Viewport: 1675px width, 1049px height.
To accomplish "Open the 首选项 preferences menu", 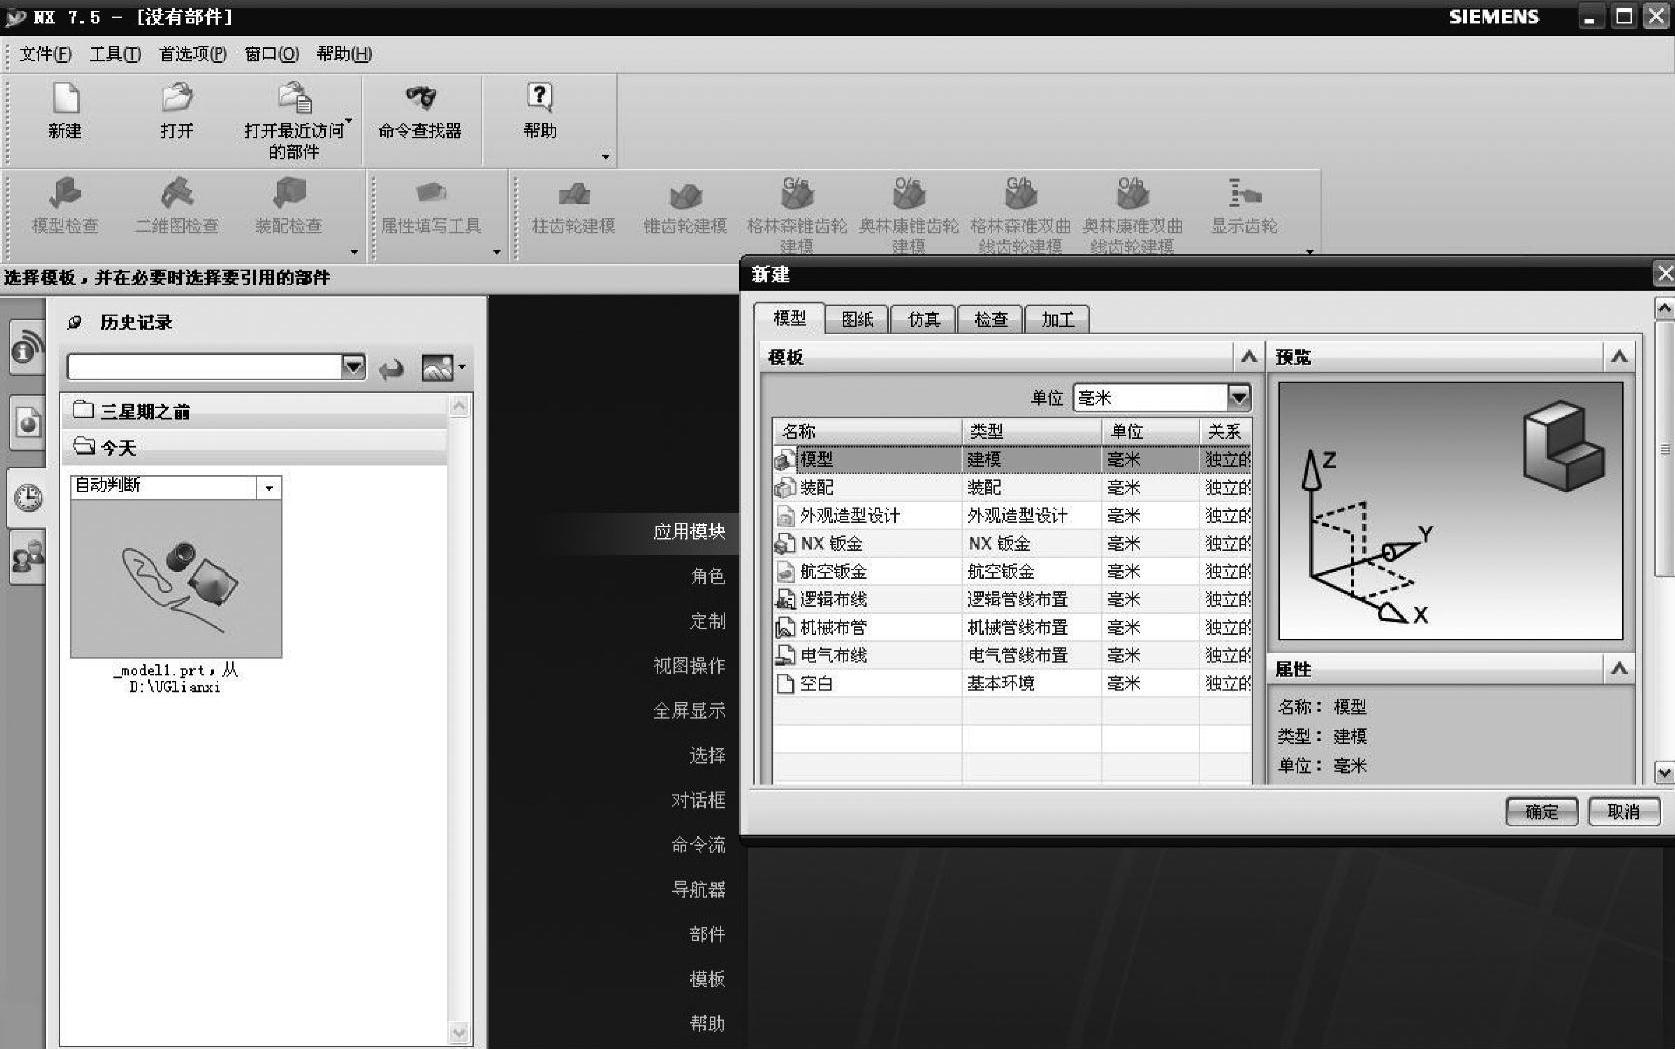I will [x=192, y=54].
